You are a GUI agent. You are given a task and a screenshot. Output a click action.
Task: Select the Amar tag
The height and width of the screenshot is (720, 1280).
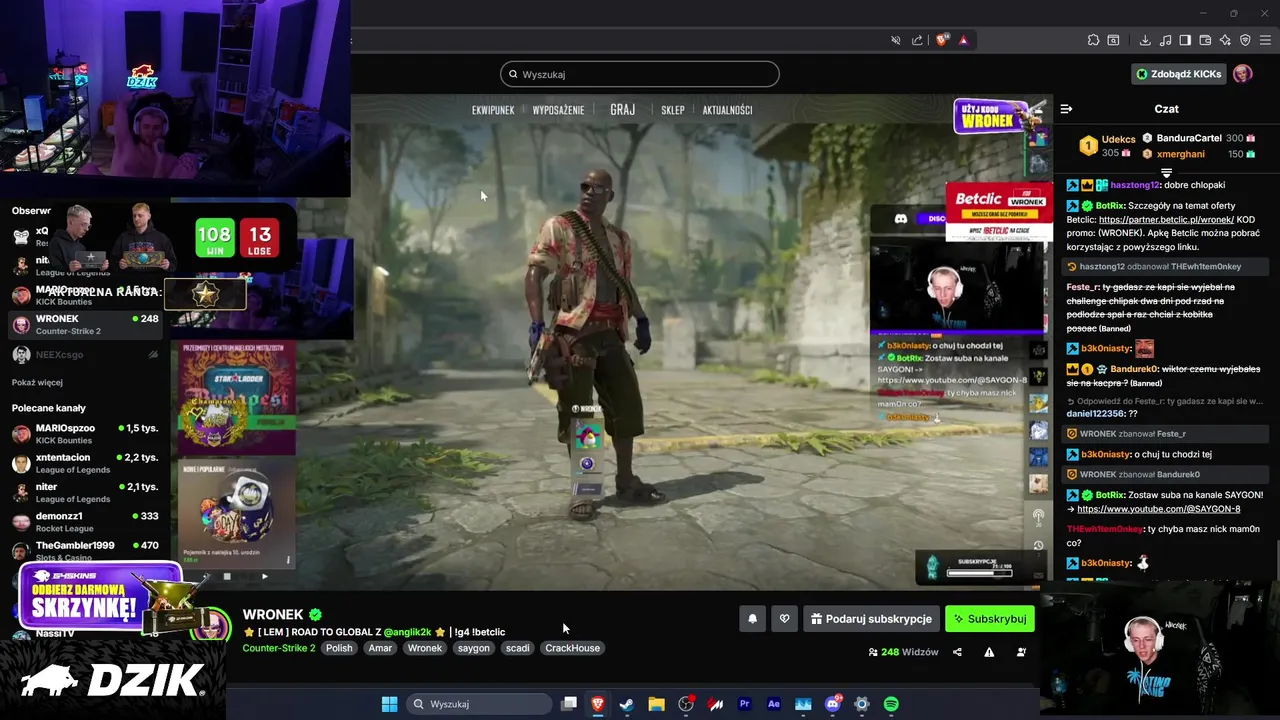point(380,648)
